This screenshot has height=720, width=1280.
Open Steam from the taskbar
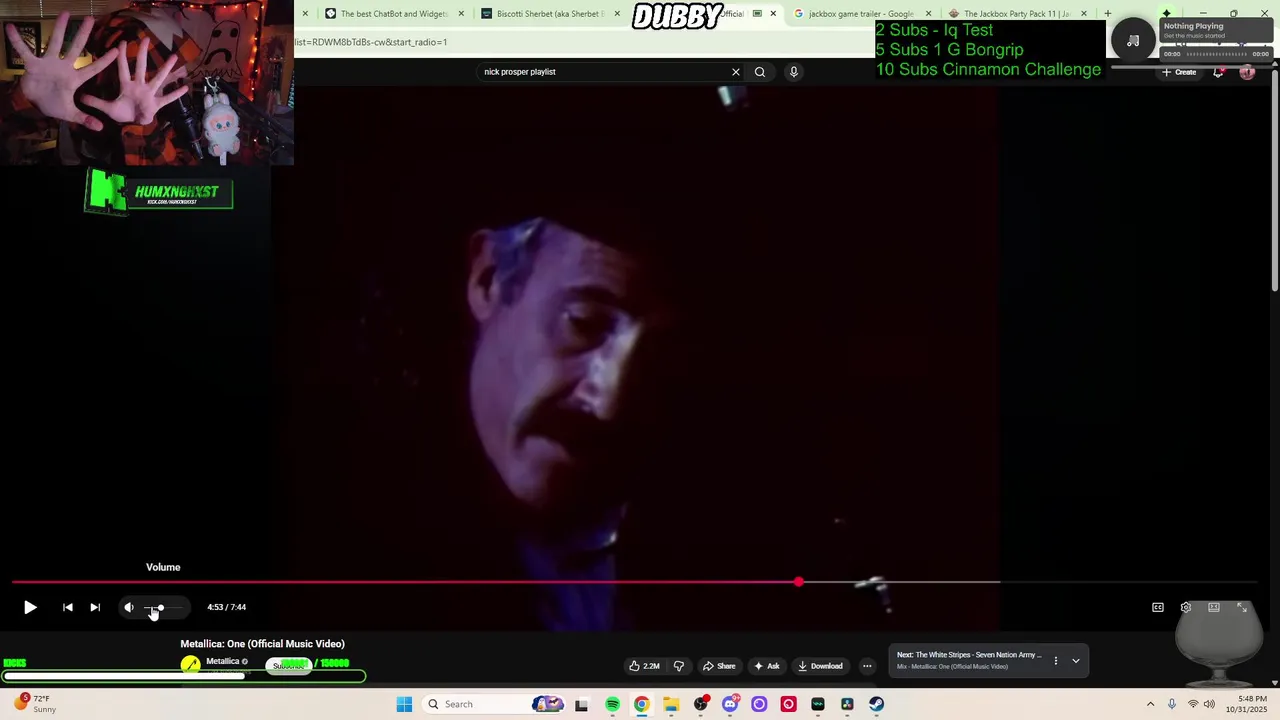[877, 704]
